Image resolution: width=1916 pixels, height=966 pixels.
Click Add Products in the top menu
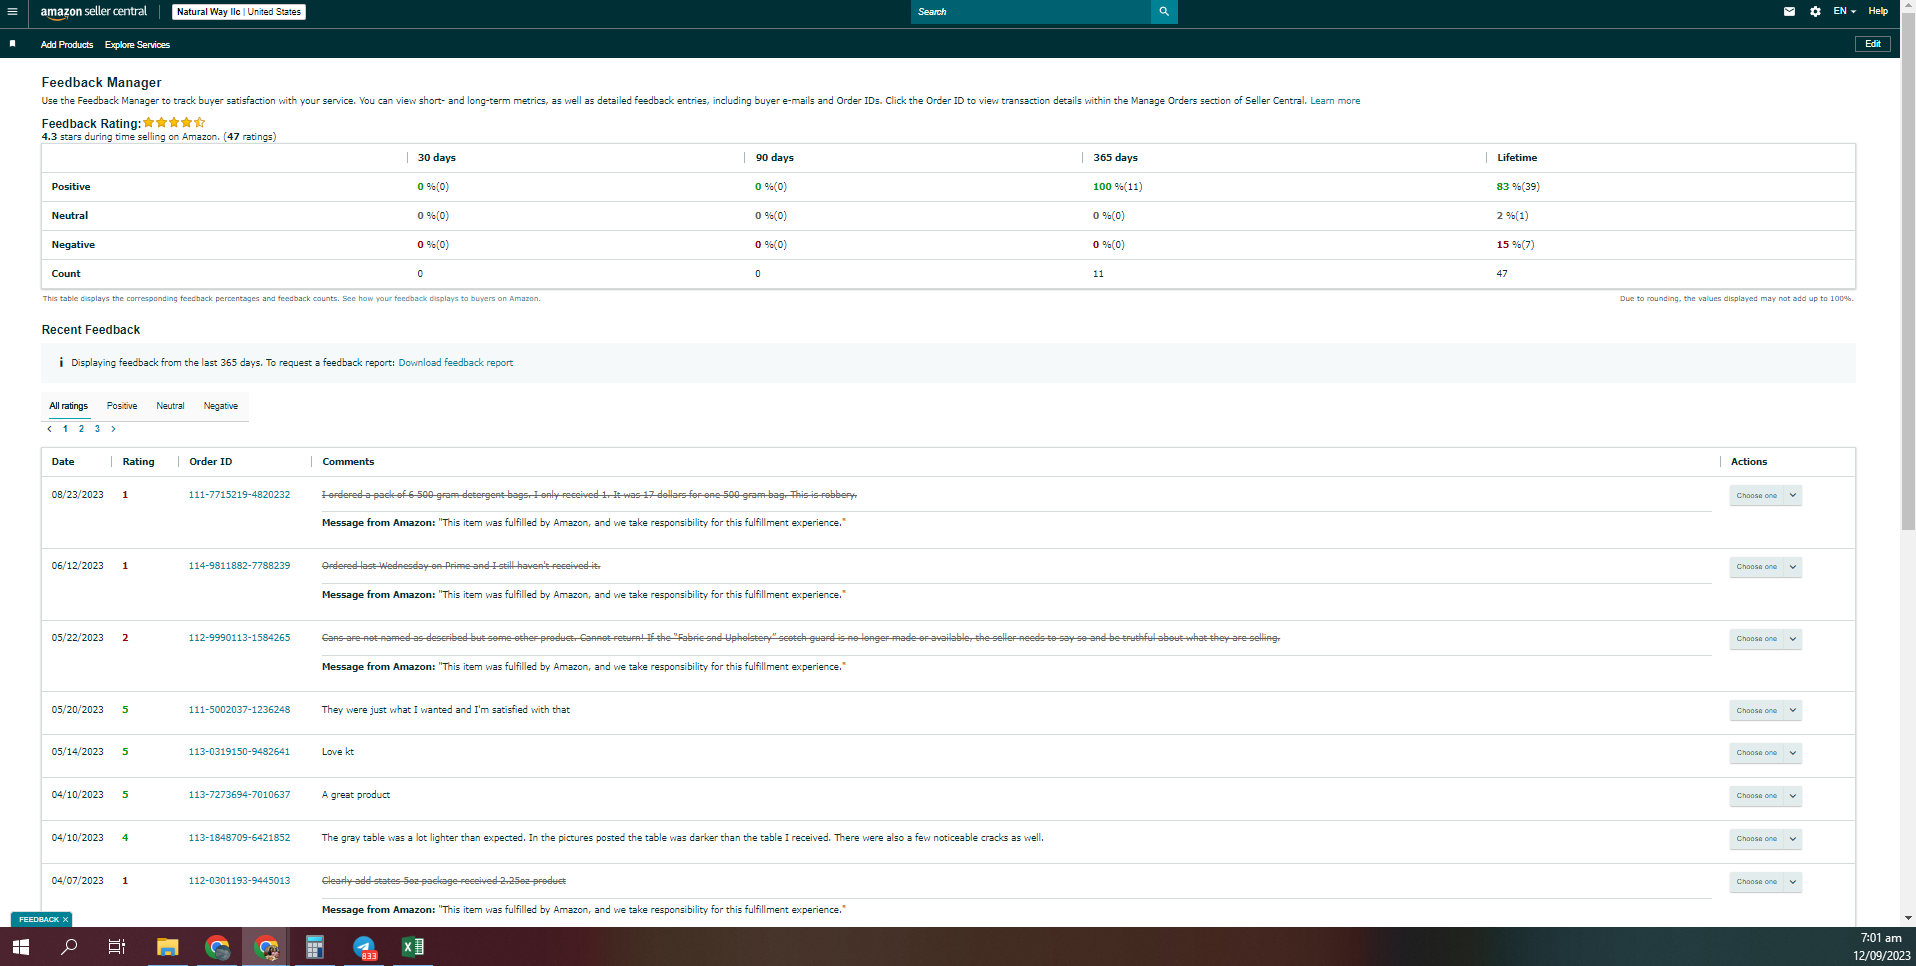pyautogui.click(x=67, y=45)
